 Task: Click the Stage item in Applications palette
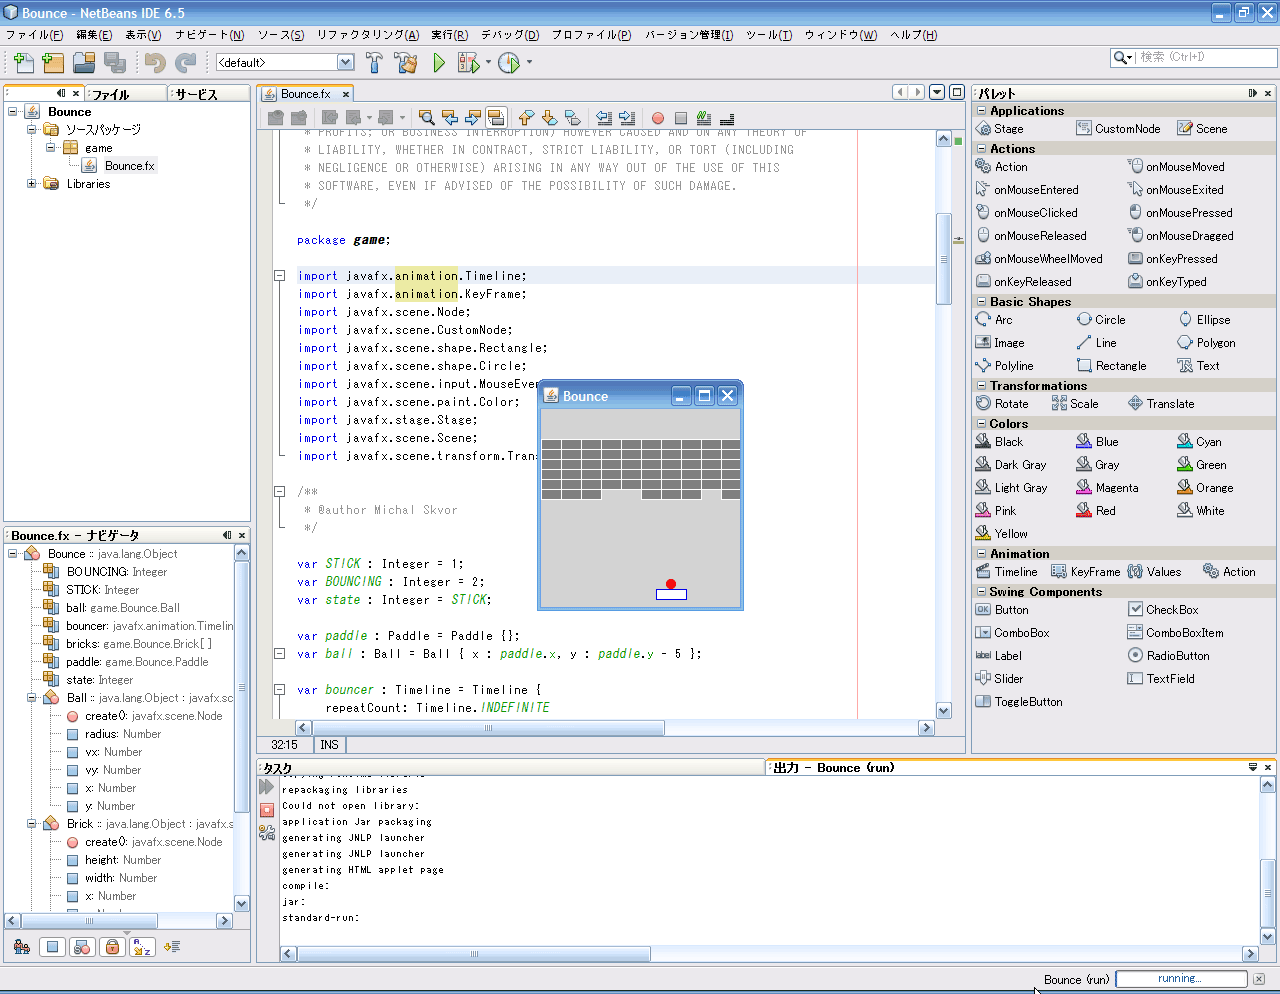(1000, 129)
